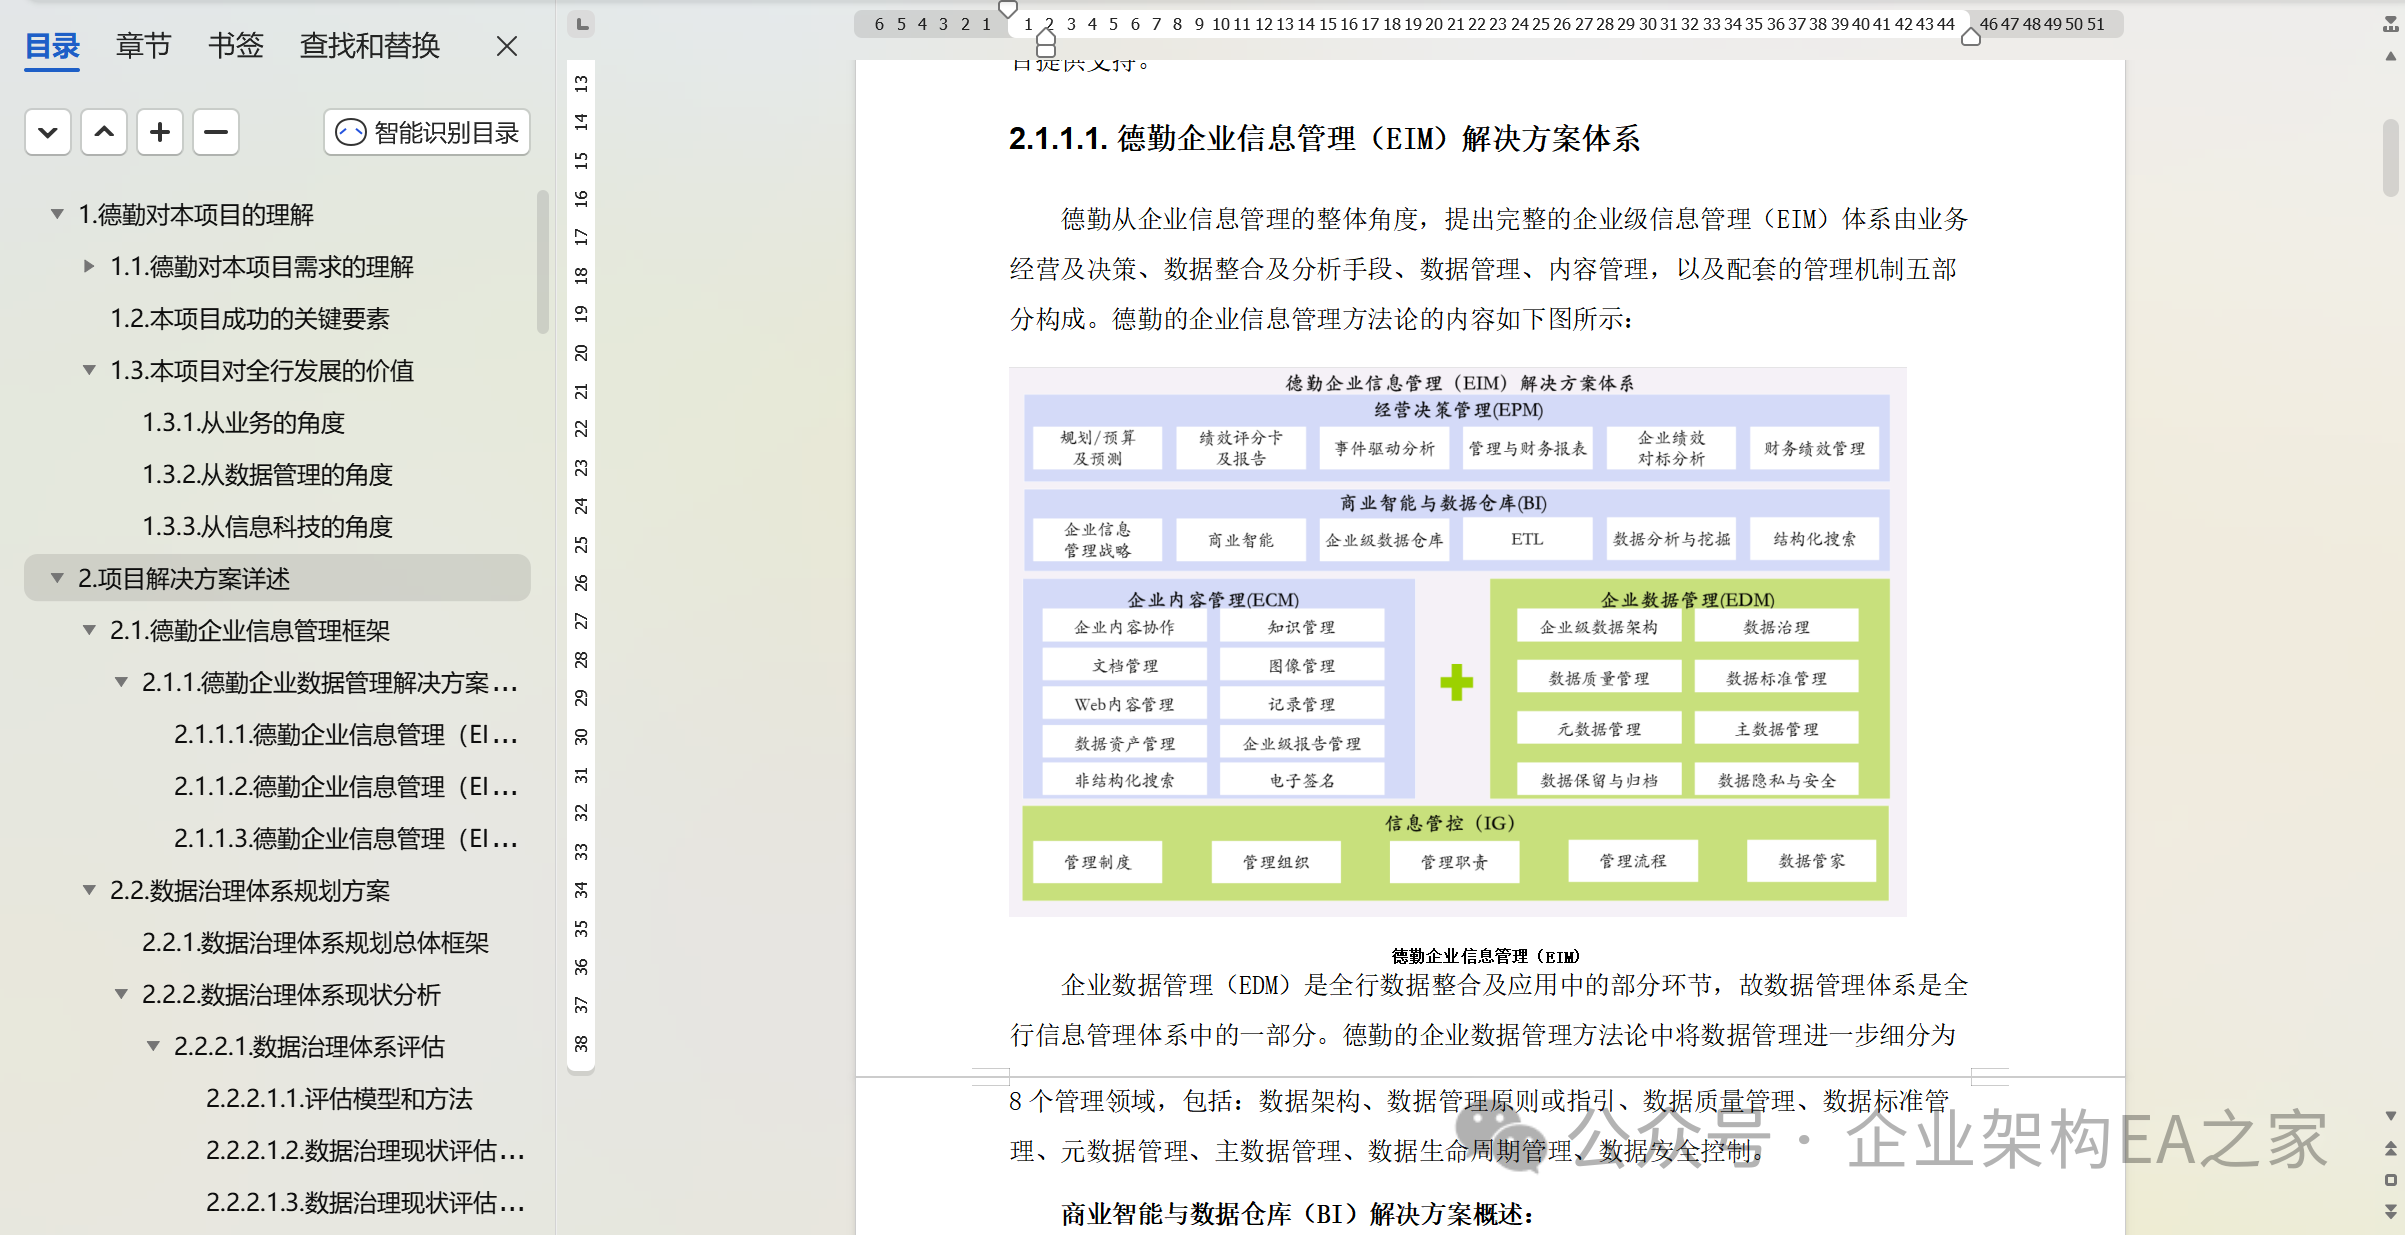Click the plus icon to promote heading level
The image size is (2405, 1235).
[x=160, y=132]
